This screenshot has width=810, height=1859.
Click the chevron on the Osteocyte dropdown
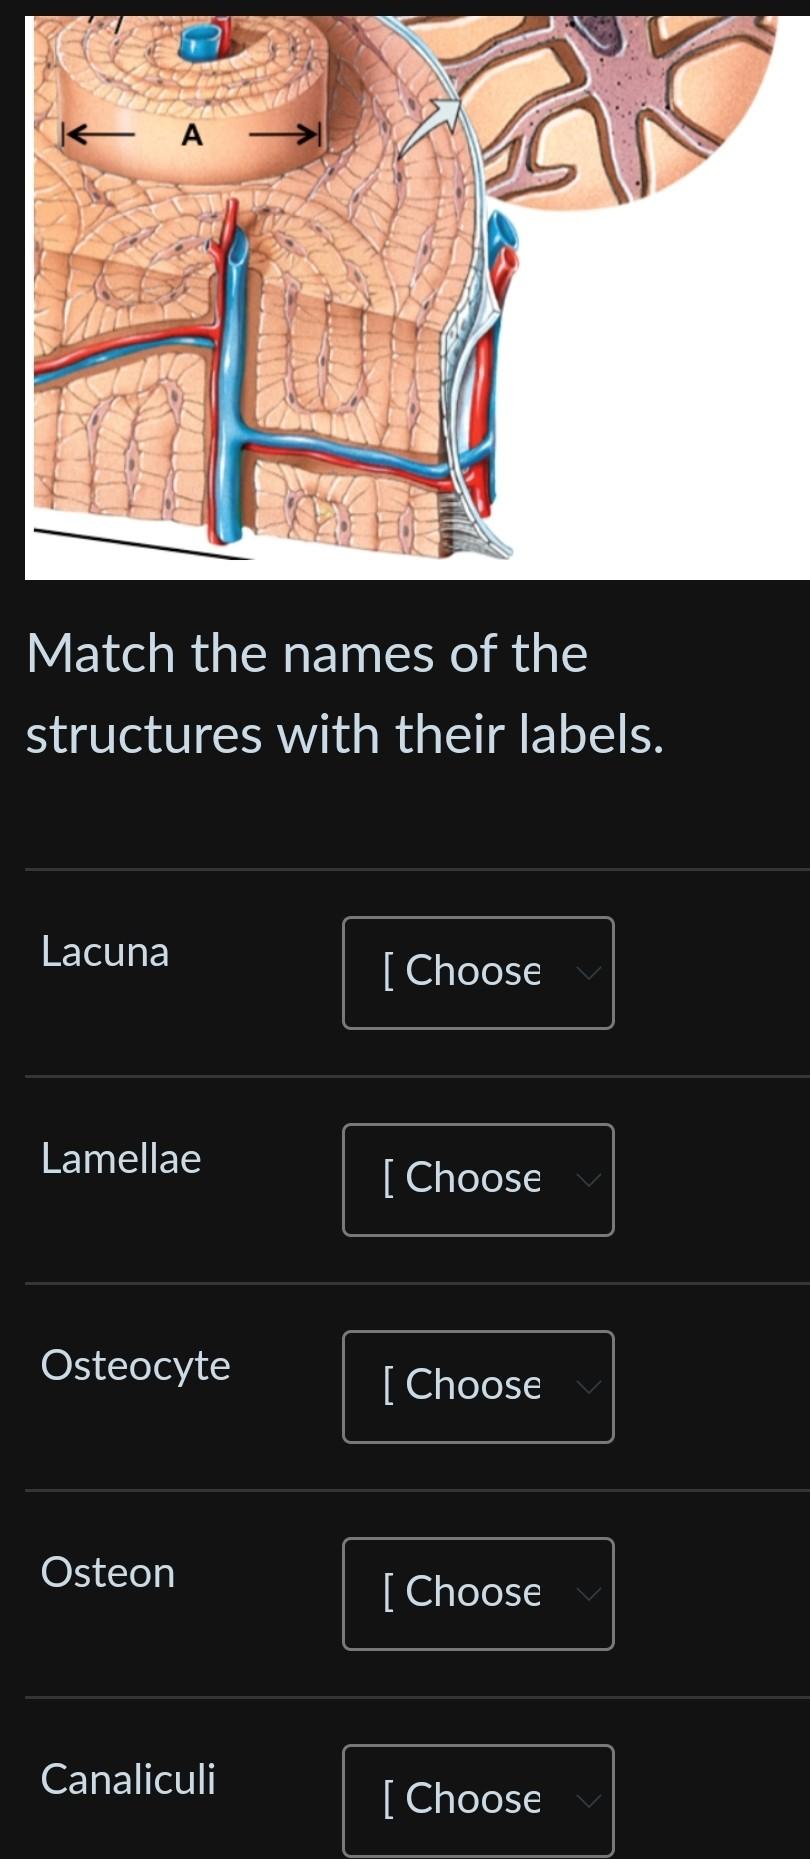coord(588,1387)
